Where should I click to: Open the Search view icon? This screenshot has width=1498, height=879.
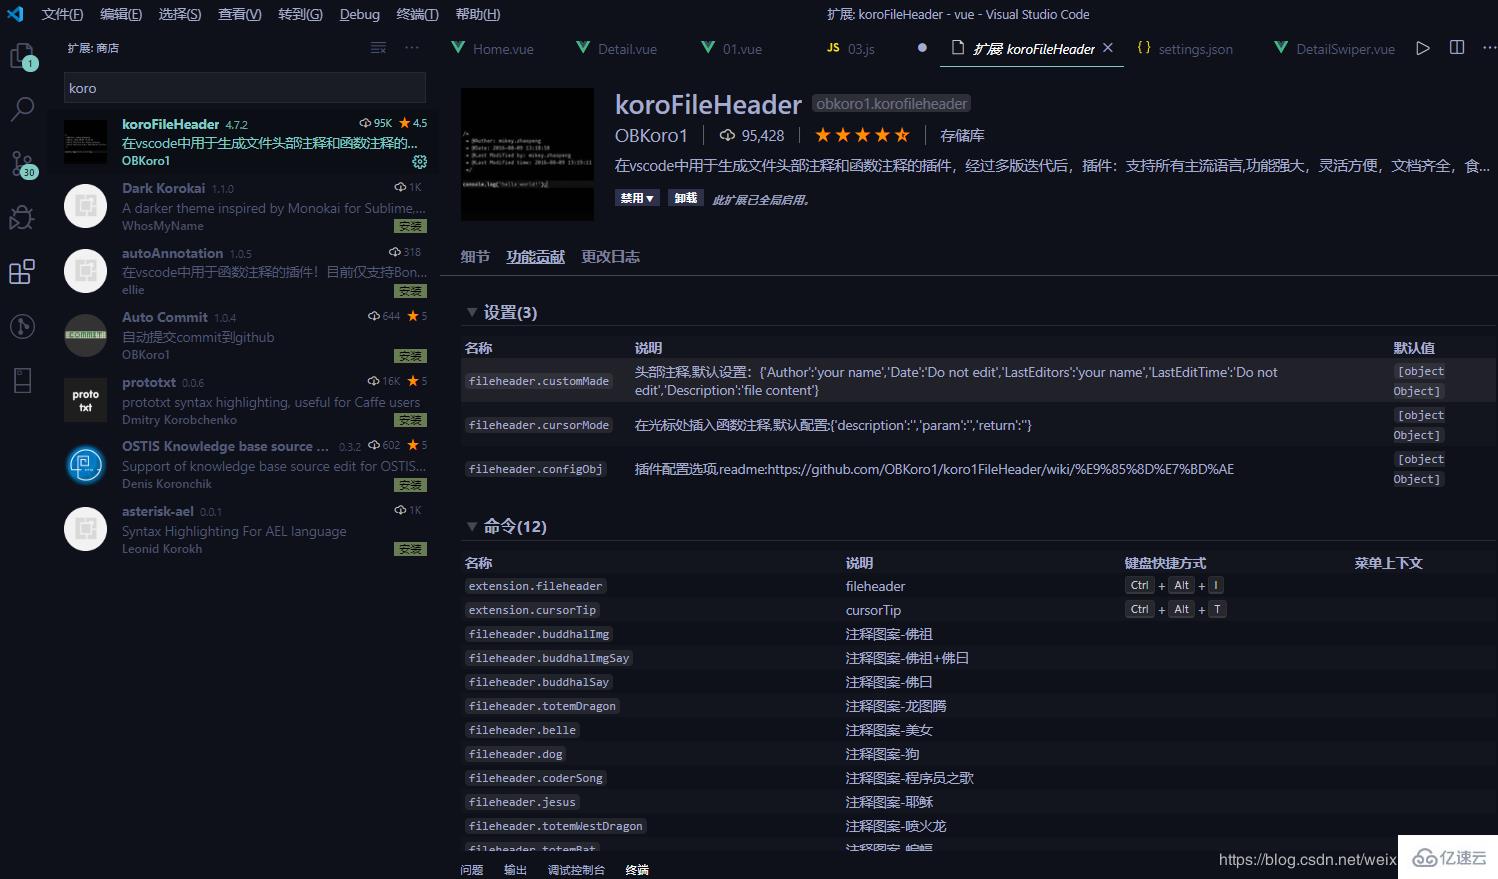click(22, 109)
